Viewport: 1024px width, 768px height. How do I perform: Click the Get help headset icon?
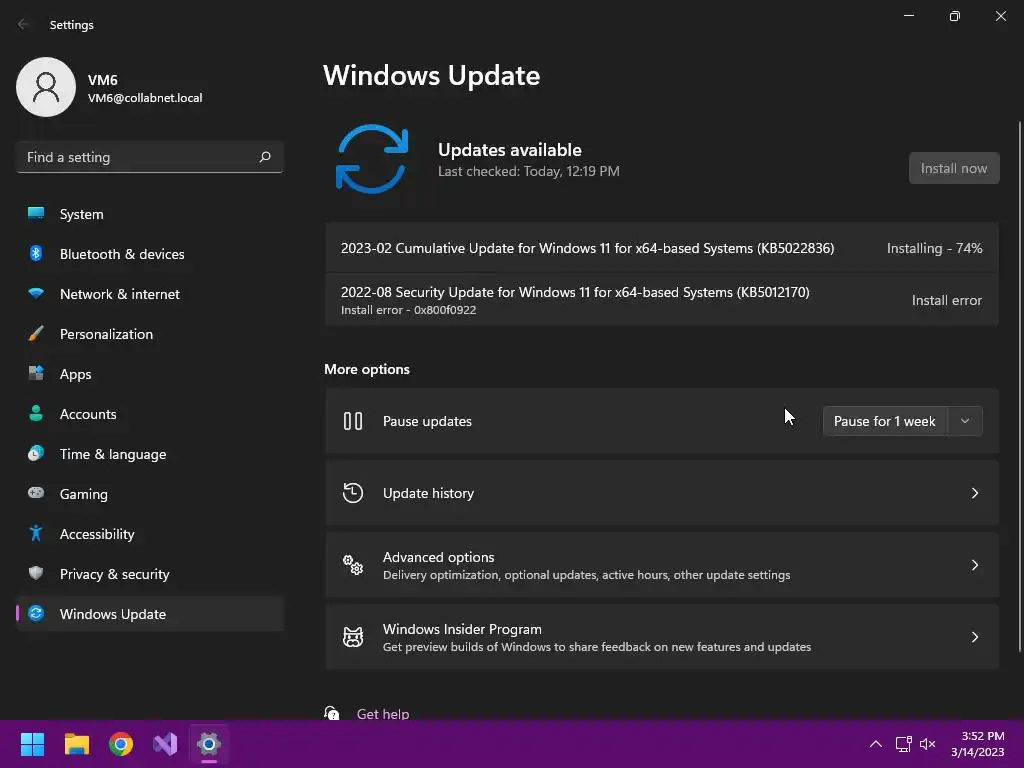[332, 713]
